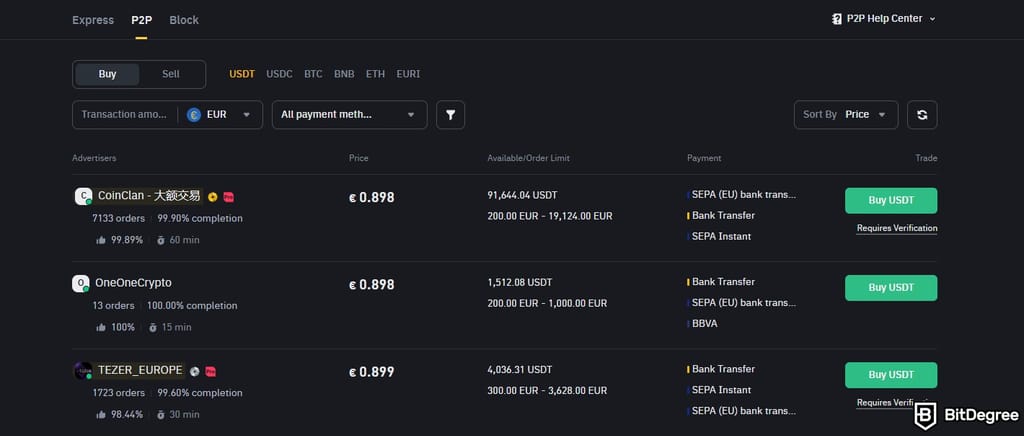The image size is (1024, 436).
Task: Open All payment methods dropdown
Action: [349, 115]
